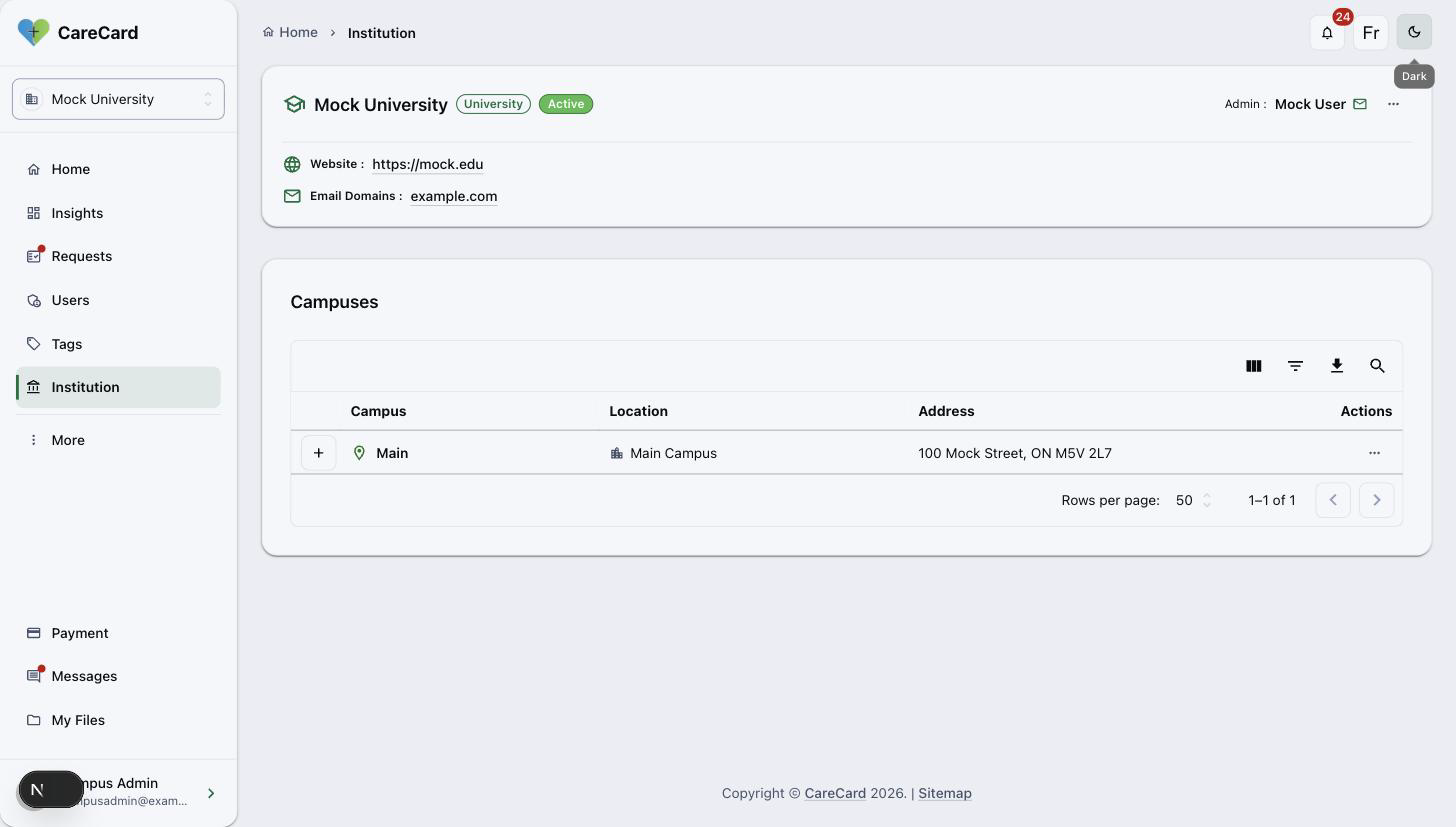Go to the previous table page
Viewport: 1456px width, 827px height.
(1333, 500)
